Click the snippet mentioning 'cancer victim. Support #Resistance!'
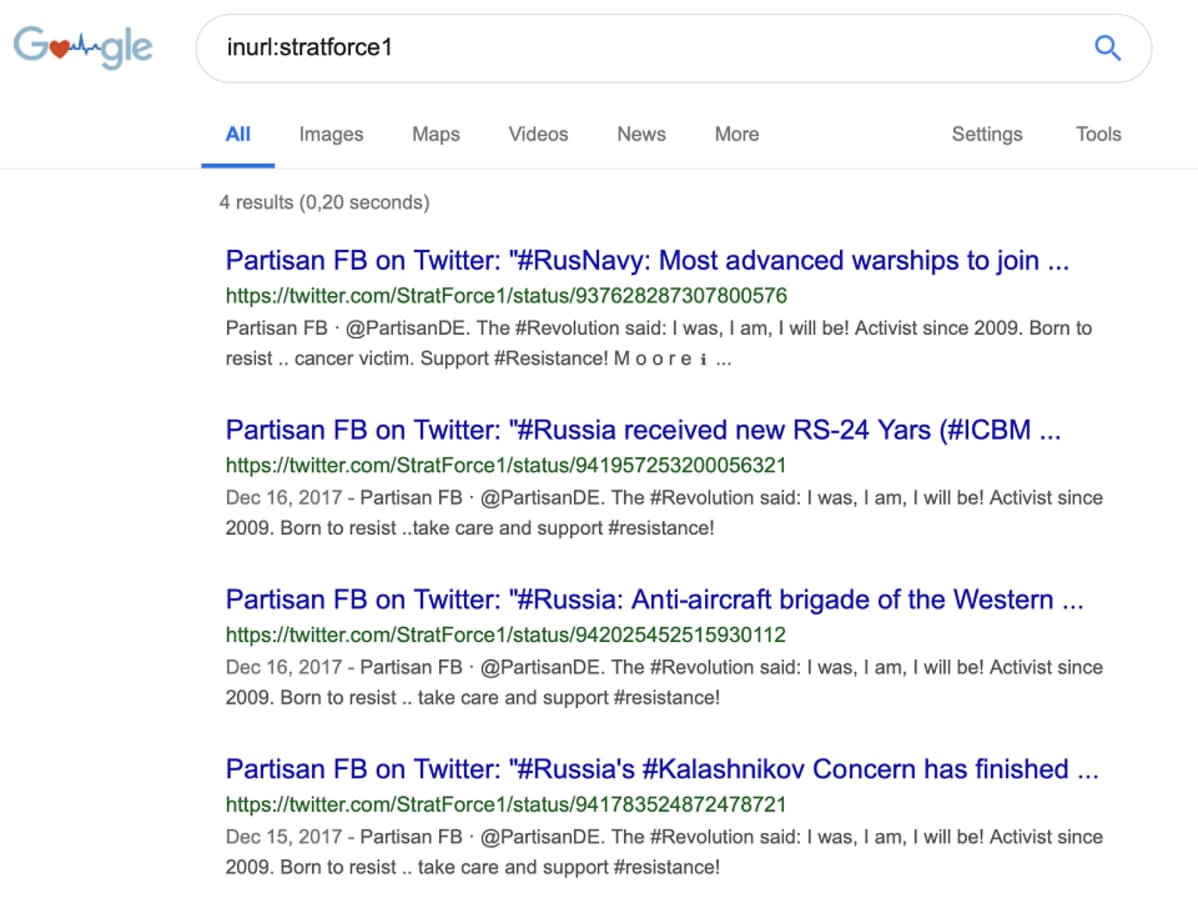1198x898 pixels. [x=659, y=343]
